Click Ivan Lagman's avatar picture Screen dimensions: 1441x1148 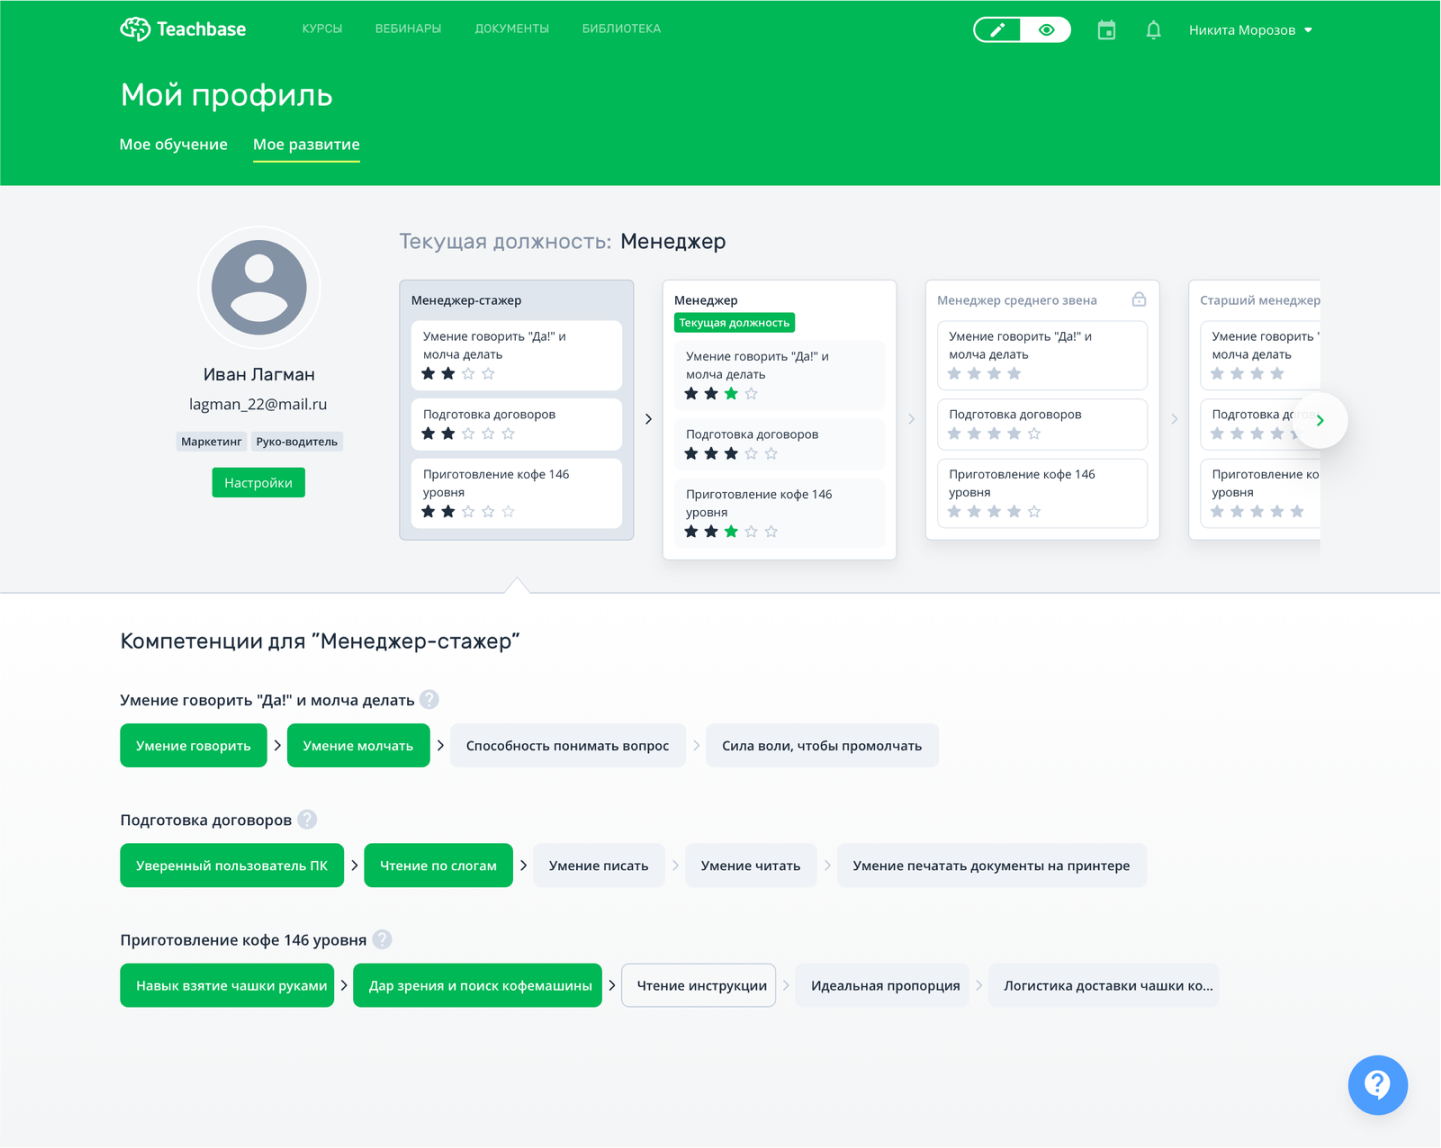tap(258, 287)
